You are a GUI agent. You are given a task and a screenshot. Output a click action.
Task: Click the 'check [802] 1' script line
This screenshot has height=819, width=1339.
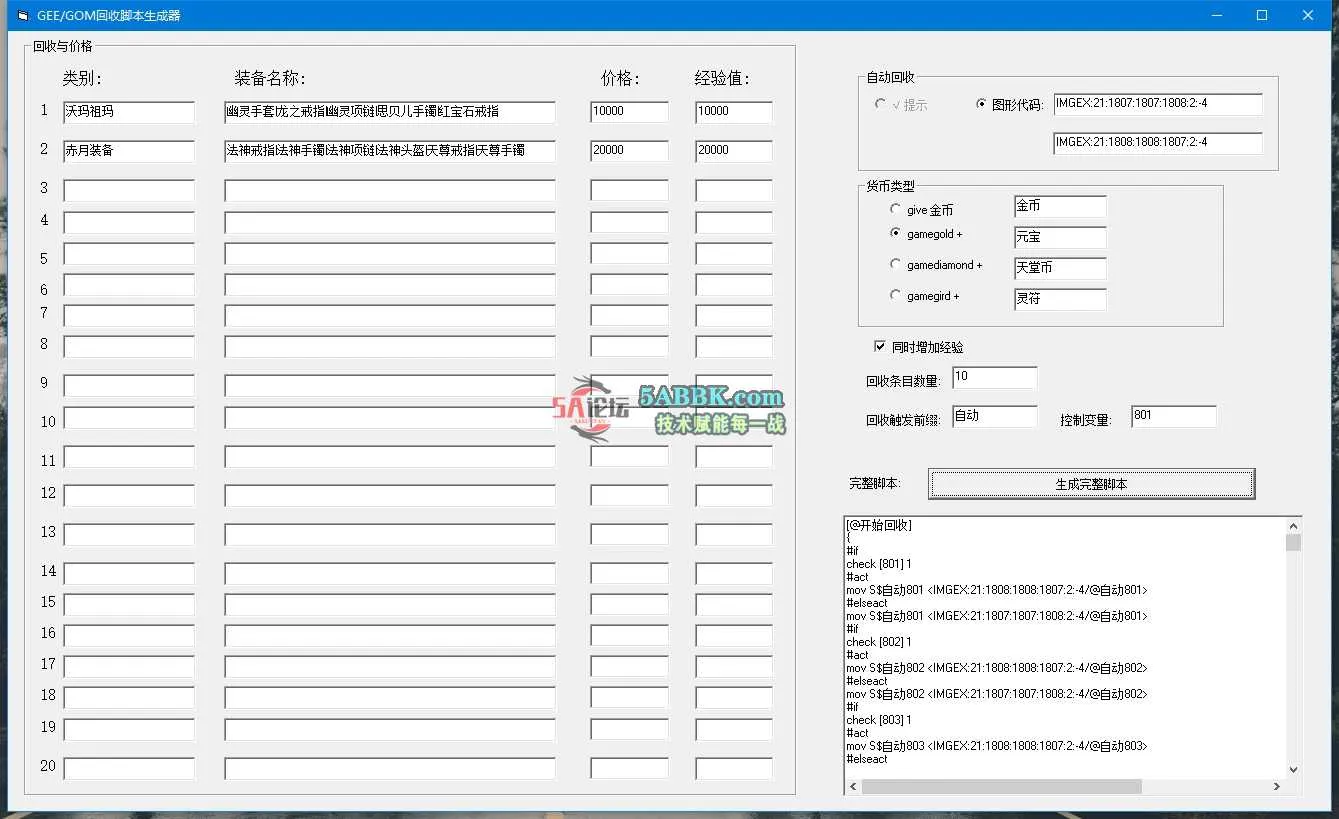point(879,642)
